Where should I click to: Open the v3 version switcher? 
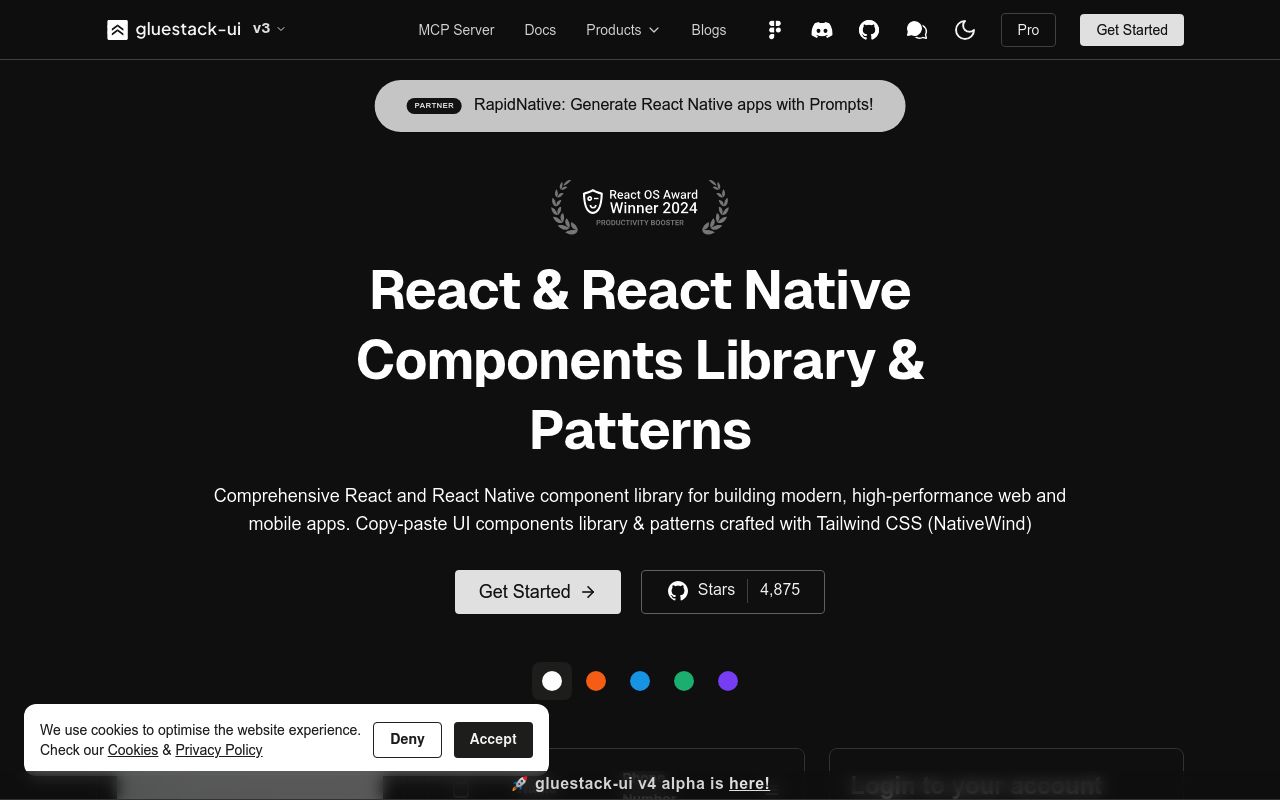coord(268,29)
